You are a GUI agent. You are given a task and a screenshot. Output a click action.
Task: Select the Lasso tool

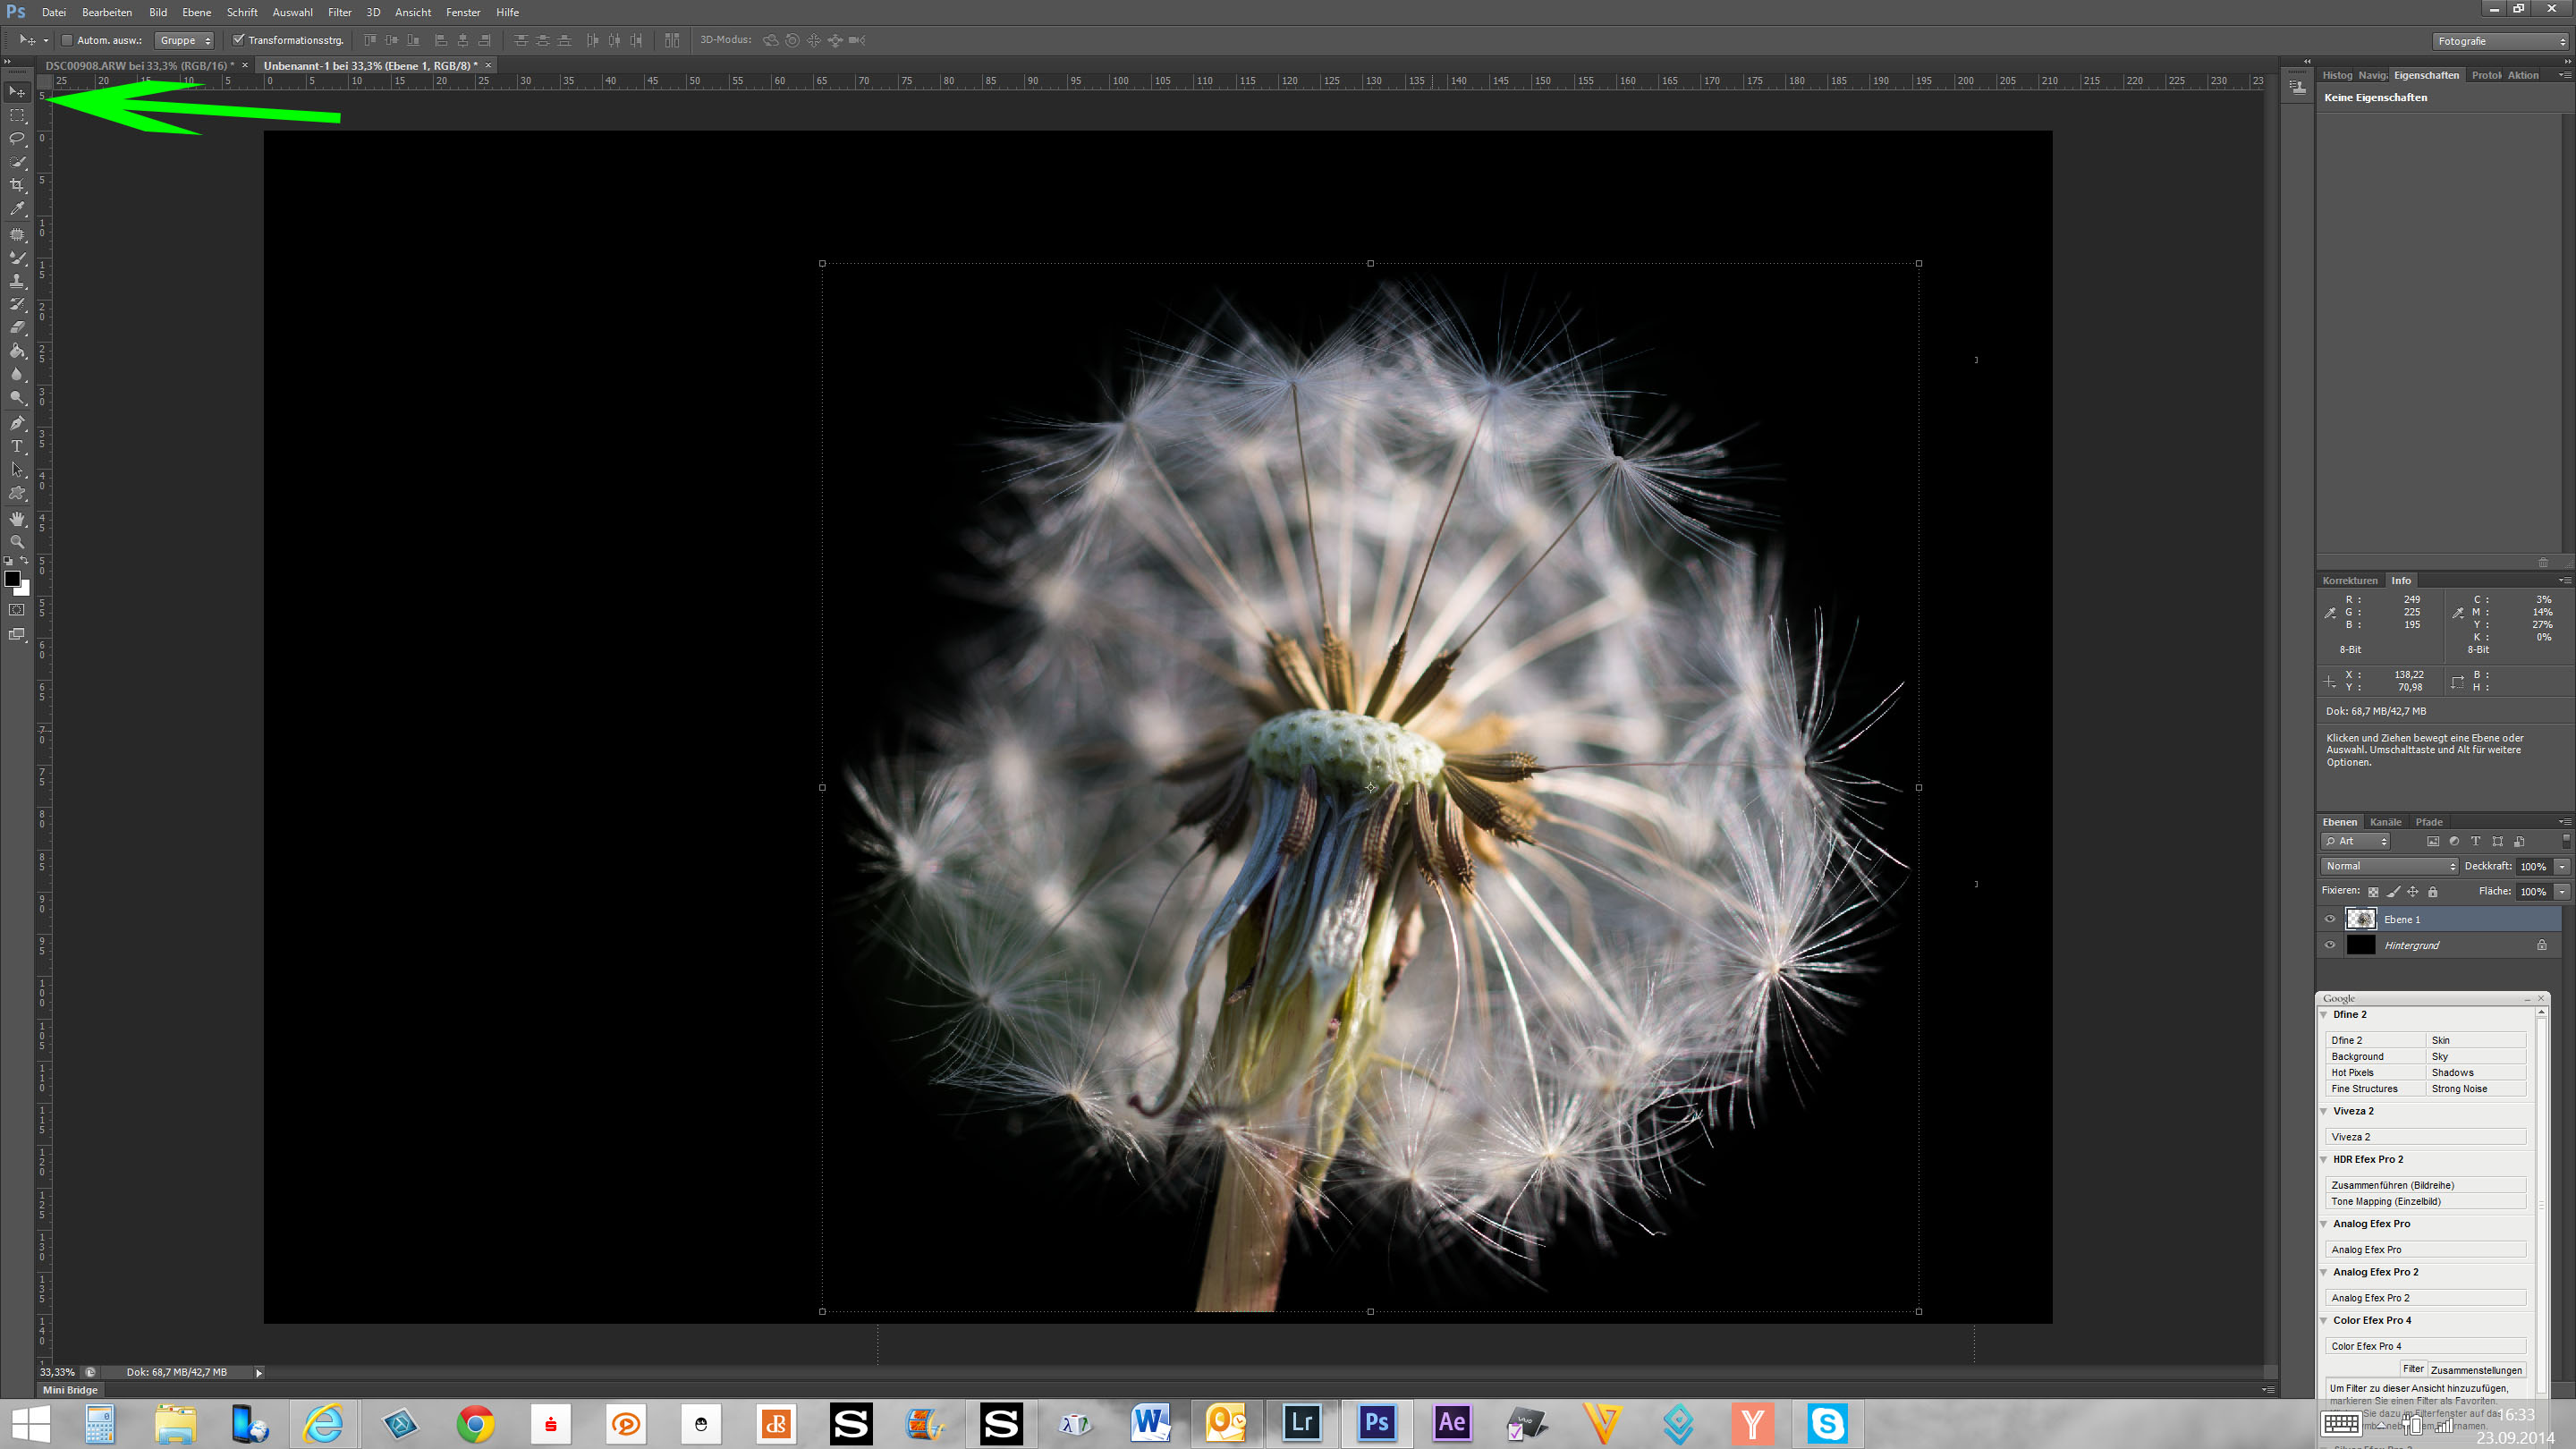click(17, 138)
